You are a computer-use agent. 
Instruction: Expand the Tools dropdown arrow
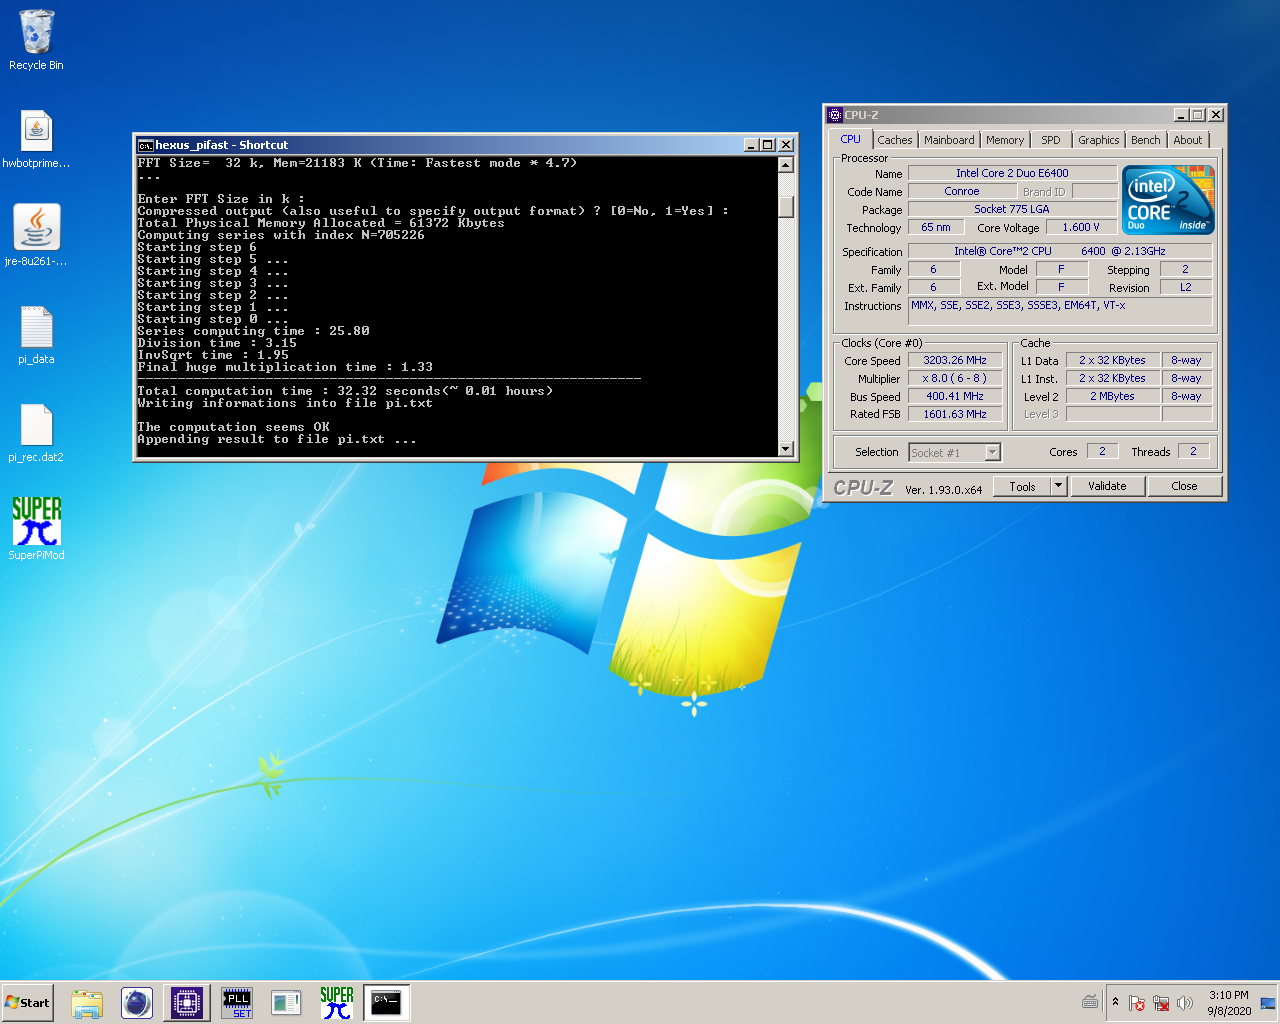pyautogui.click(x=1059, y=486)
